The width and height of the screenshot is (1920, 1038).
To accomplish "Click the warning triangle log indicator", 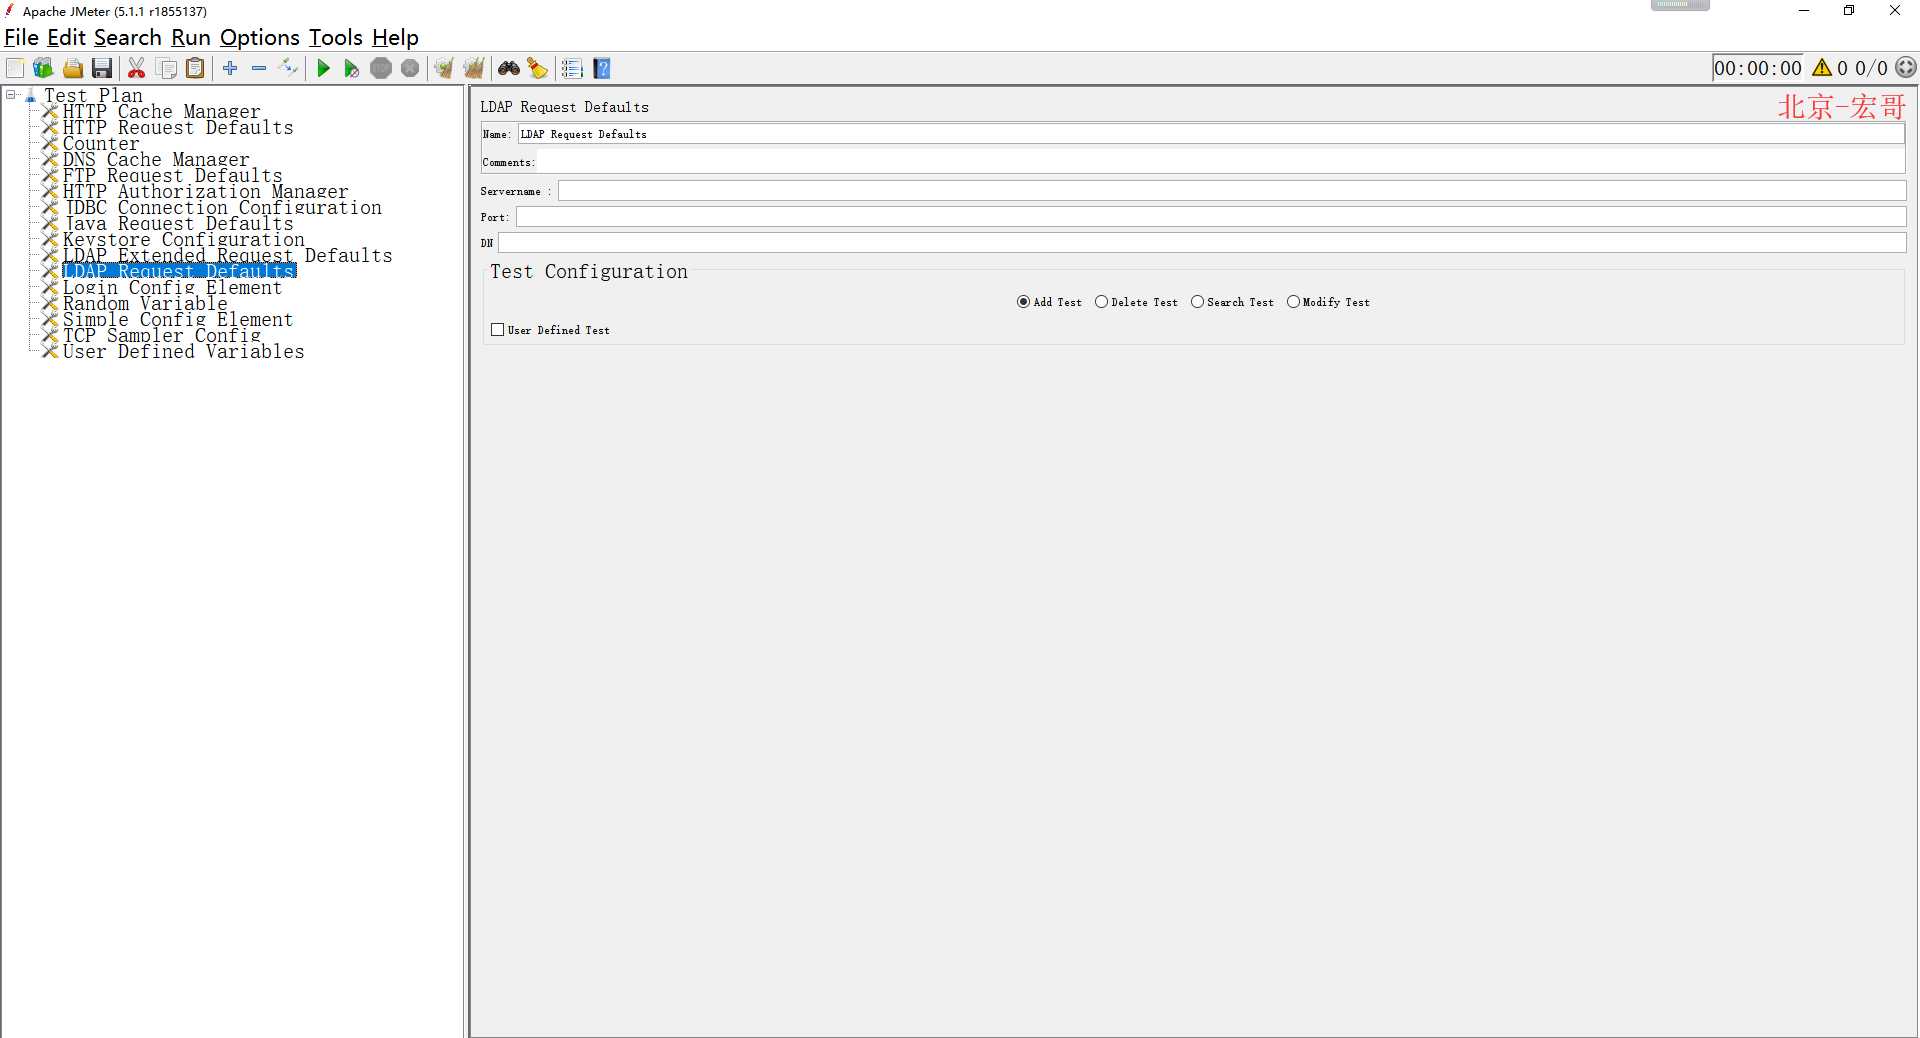I will click(x=1822, y=68).
